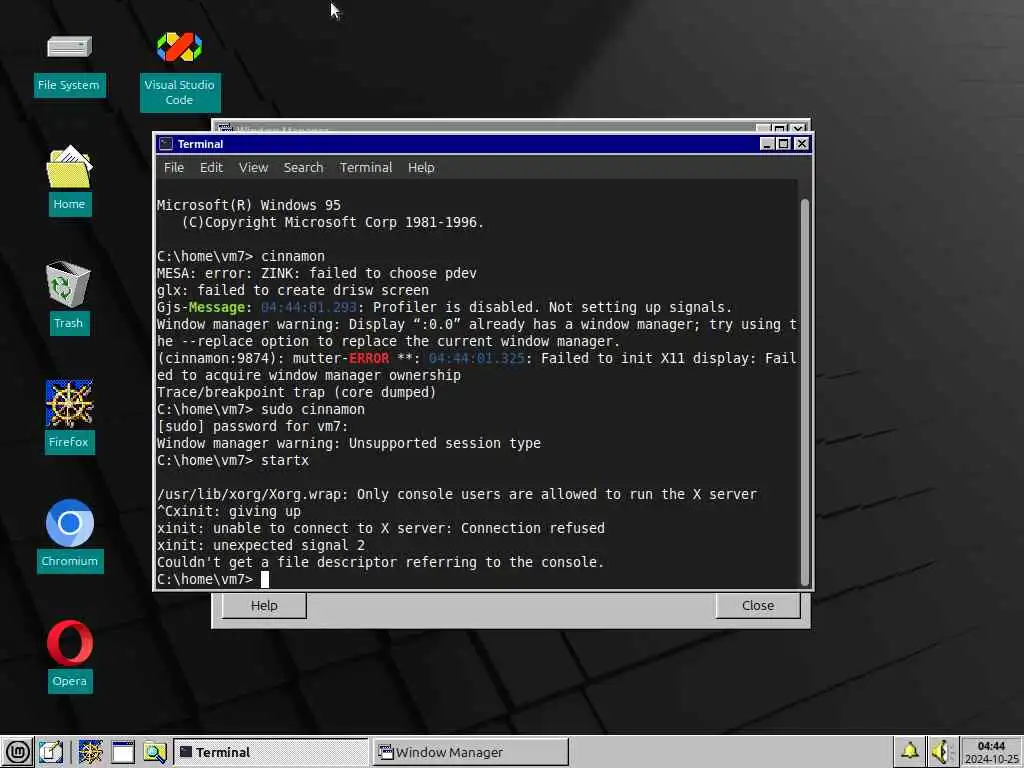
Task: Open the Edit menu in Terminal
Action: (211, 167)
